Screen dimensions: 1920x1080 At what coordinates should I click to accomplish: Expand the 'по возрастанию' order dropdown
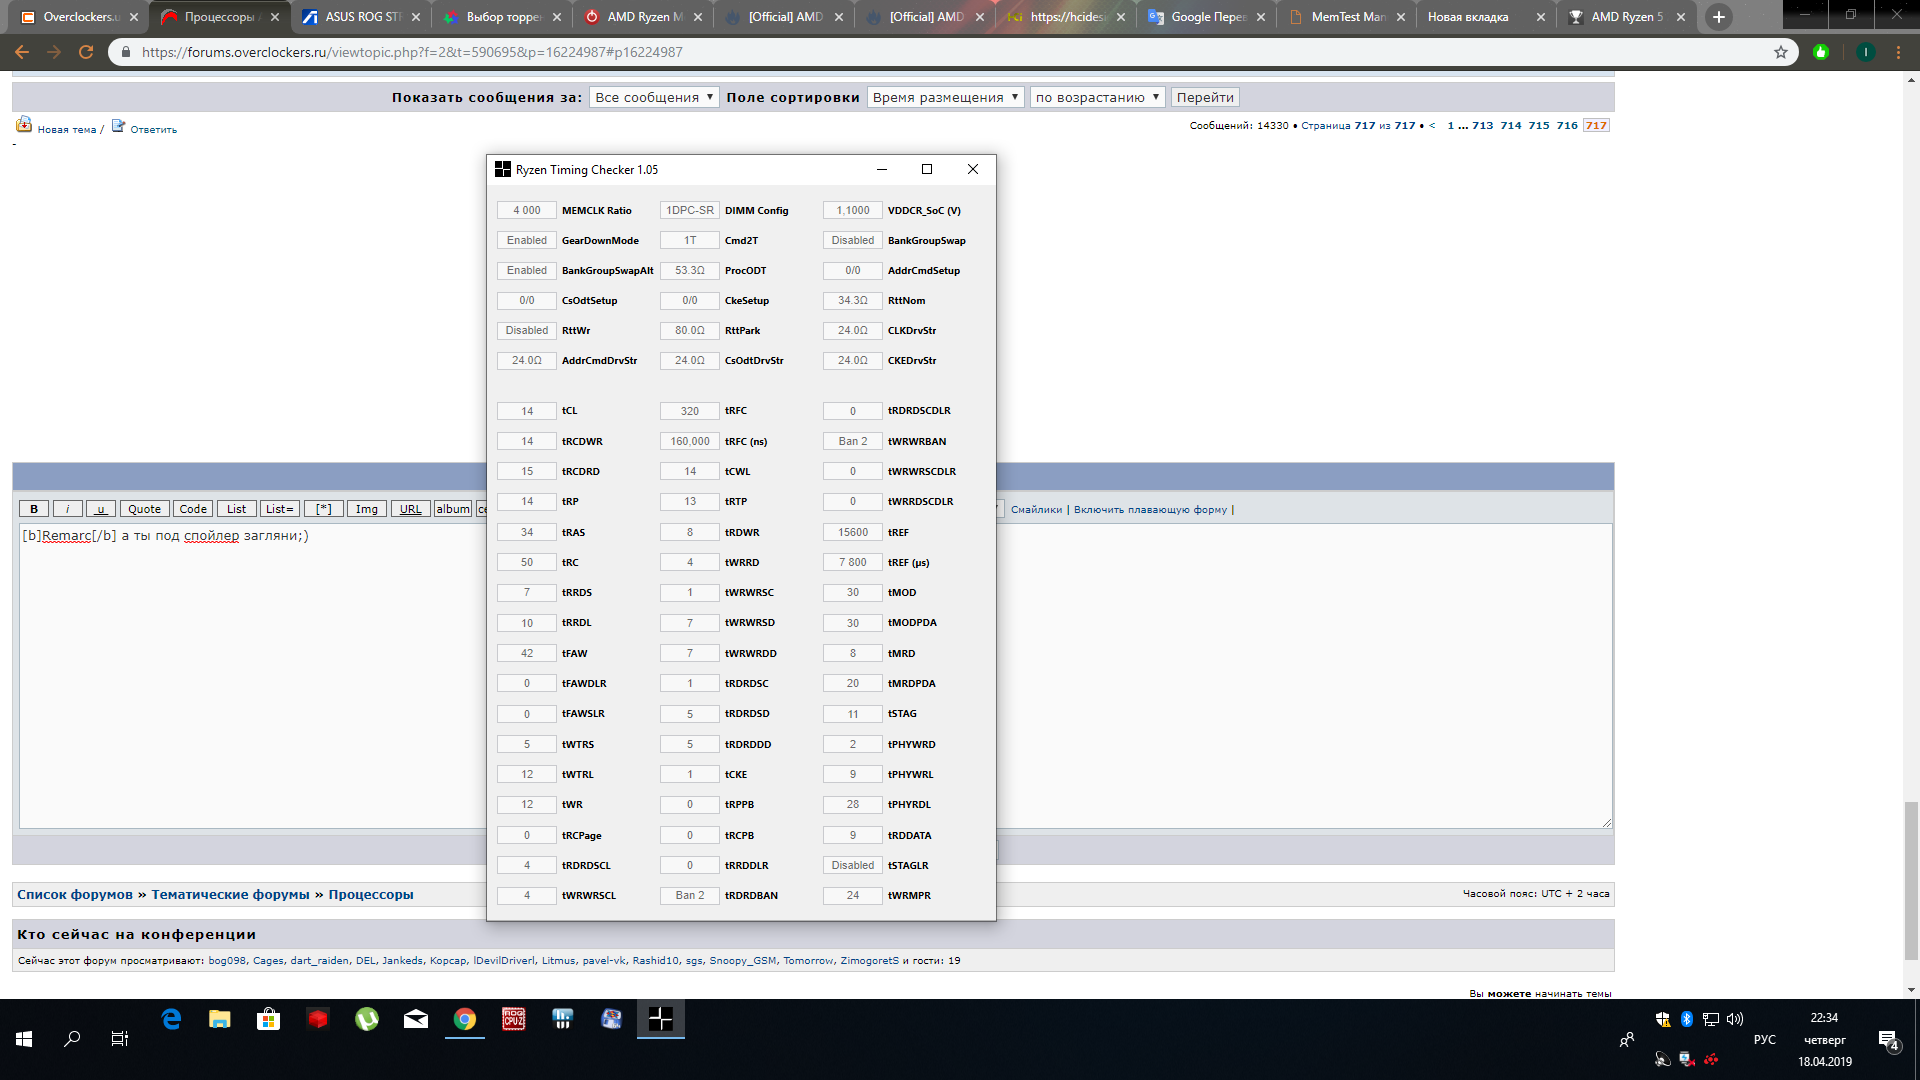click(1097, 97)
